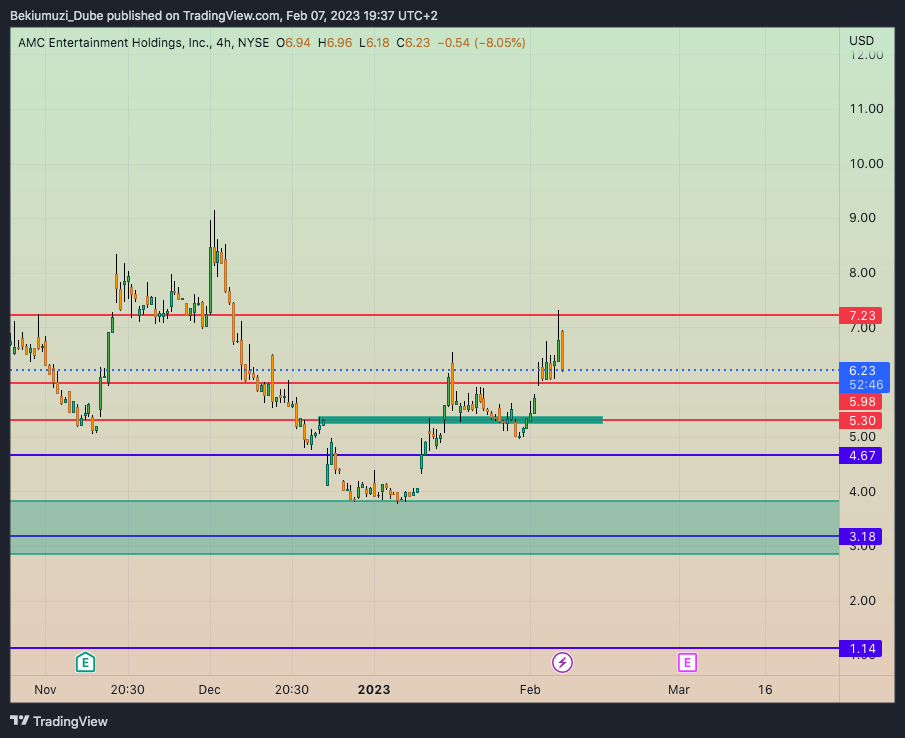Click the large green support zone near 3.18
The height and width of the screenshot is (738, 905).
(424, 527)
